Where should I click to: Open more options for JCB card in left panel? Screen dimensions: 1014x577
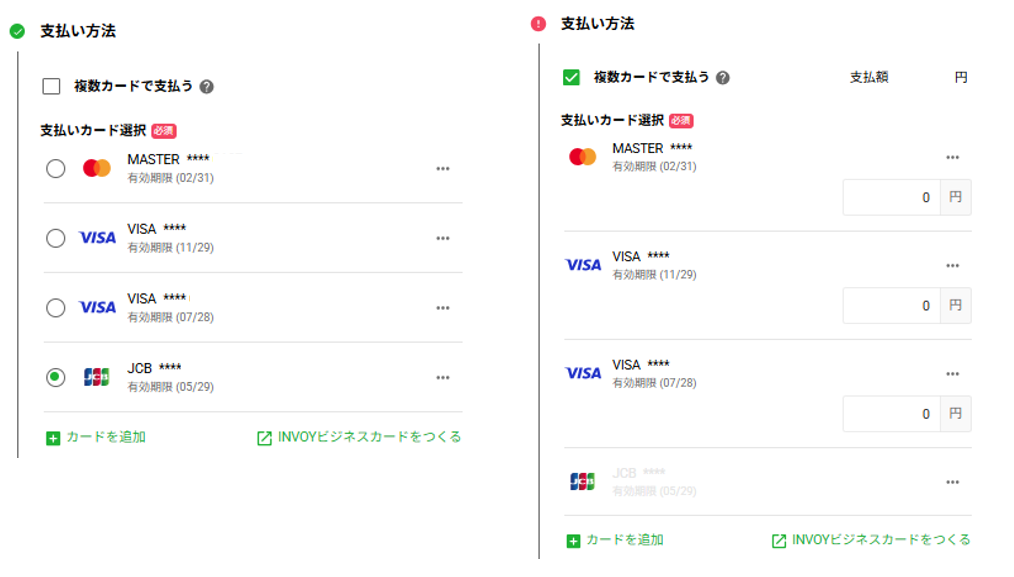coord(443,378)
